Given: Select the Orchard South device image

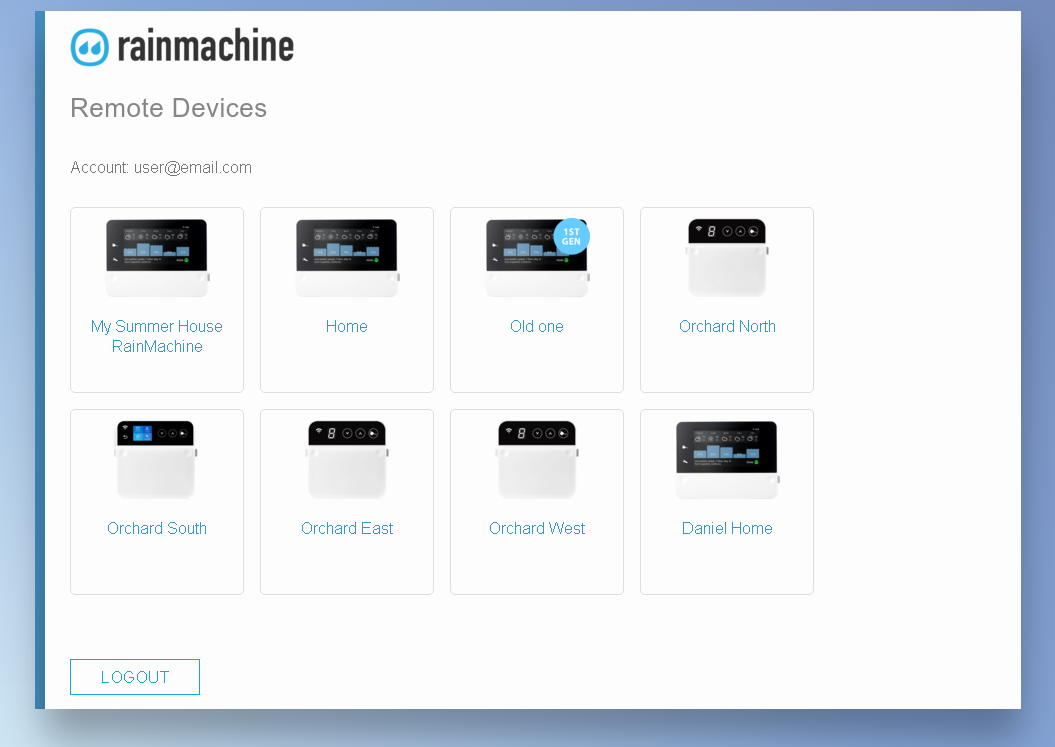Looking at the screenshot, I should [156, 460].
